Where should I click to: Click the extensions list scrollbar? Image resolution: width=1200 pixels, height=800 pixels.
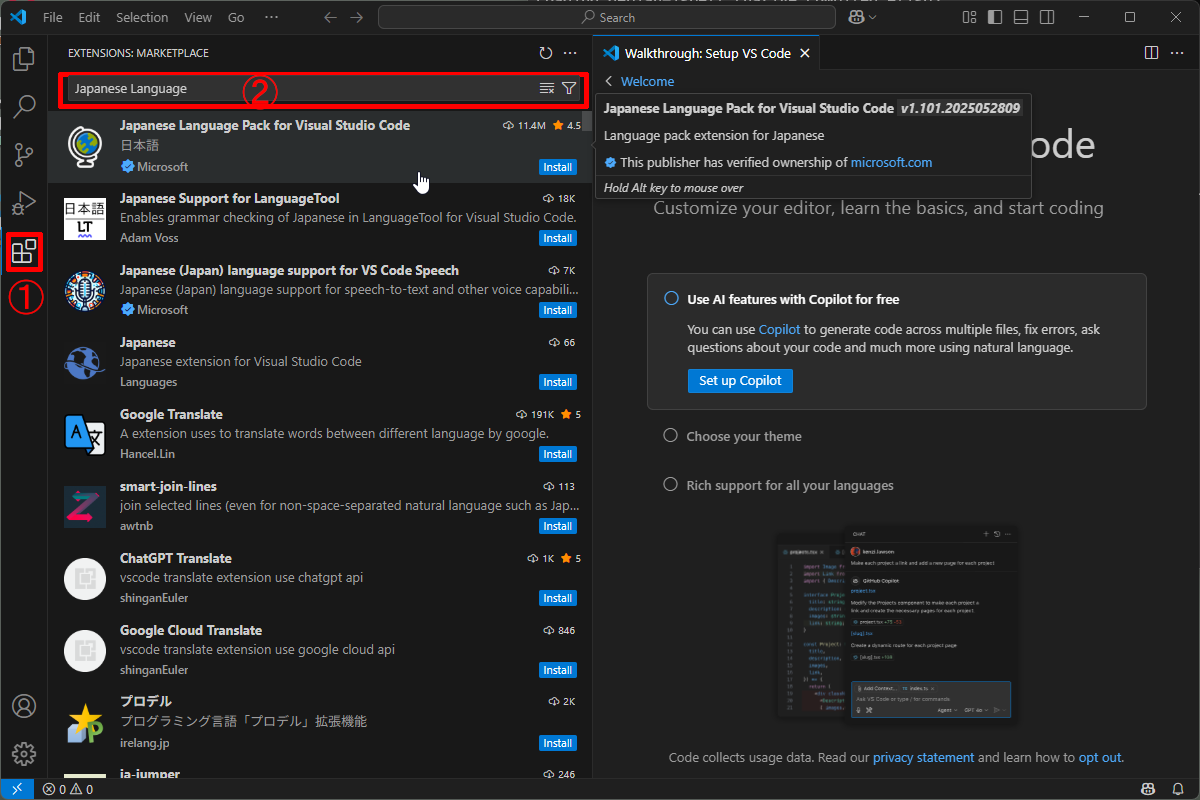point(588,121)
